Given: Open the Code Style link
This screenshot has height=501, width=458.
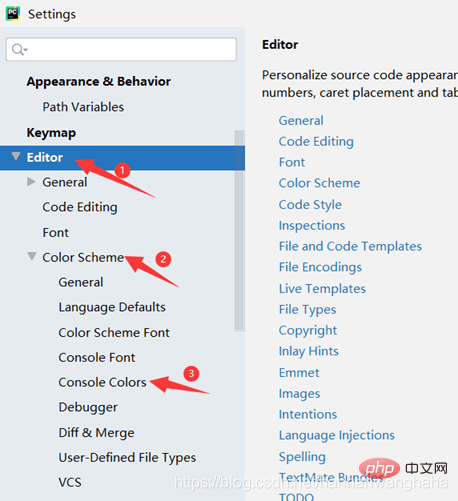Looking at the screenshot, I should [x=310, y=204].
